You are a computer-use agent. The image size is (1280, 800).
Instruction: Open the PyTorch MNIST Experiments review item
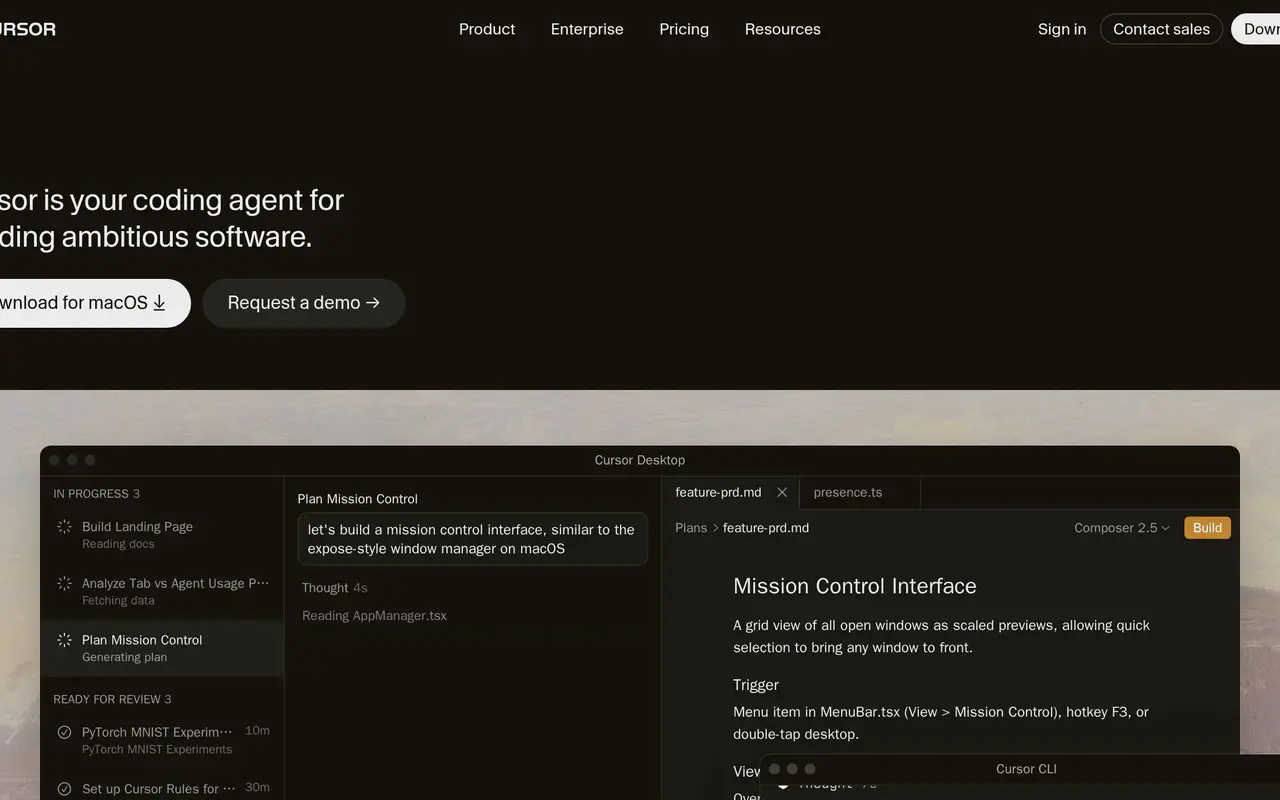pos(162,740)
